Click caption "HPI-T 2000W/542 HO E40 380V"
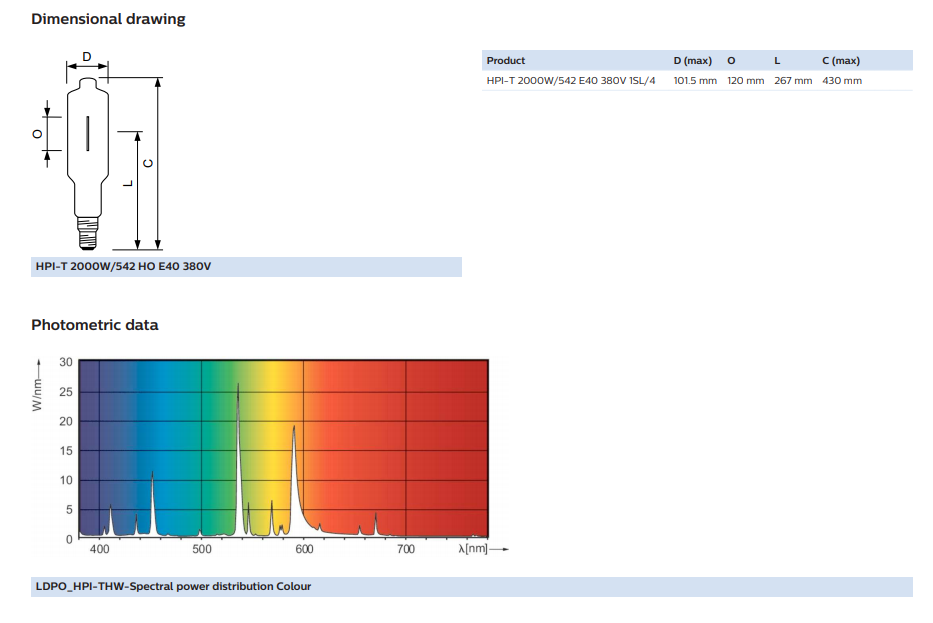 tap(123, 267)
